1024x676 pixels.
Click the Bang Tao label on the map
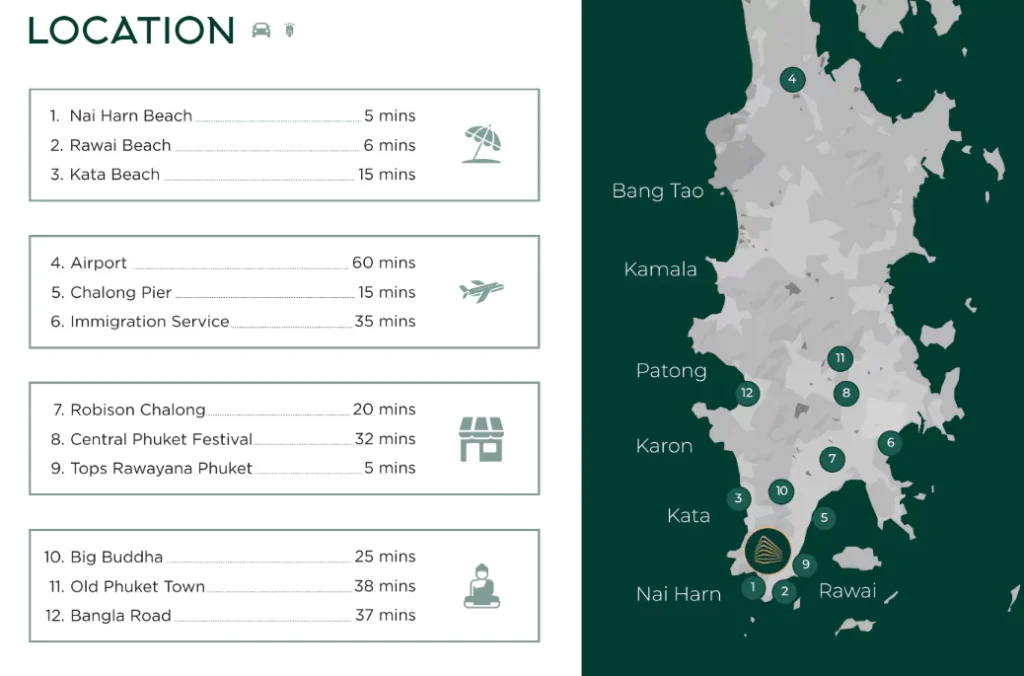click(x=657, y=191)
